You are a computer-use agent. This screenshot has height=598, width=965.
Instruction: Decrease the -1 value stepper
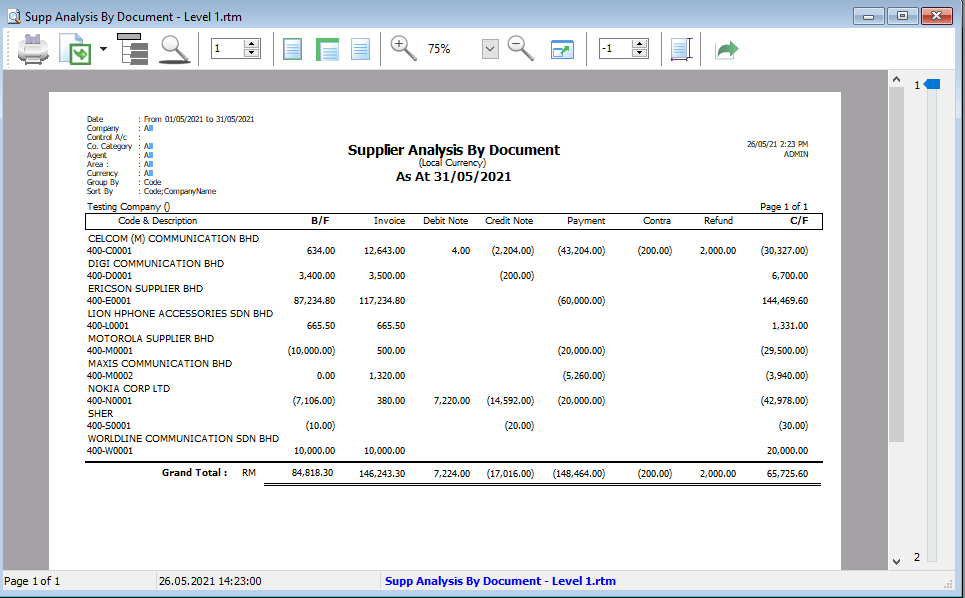point(639,53)
